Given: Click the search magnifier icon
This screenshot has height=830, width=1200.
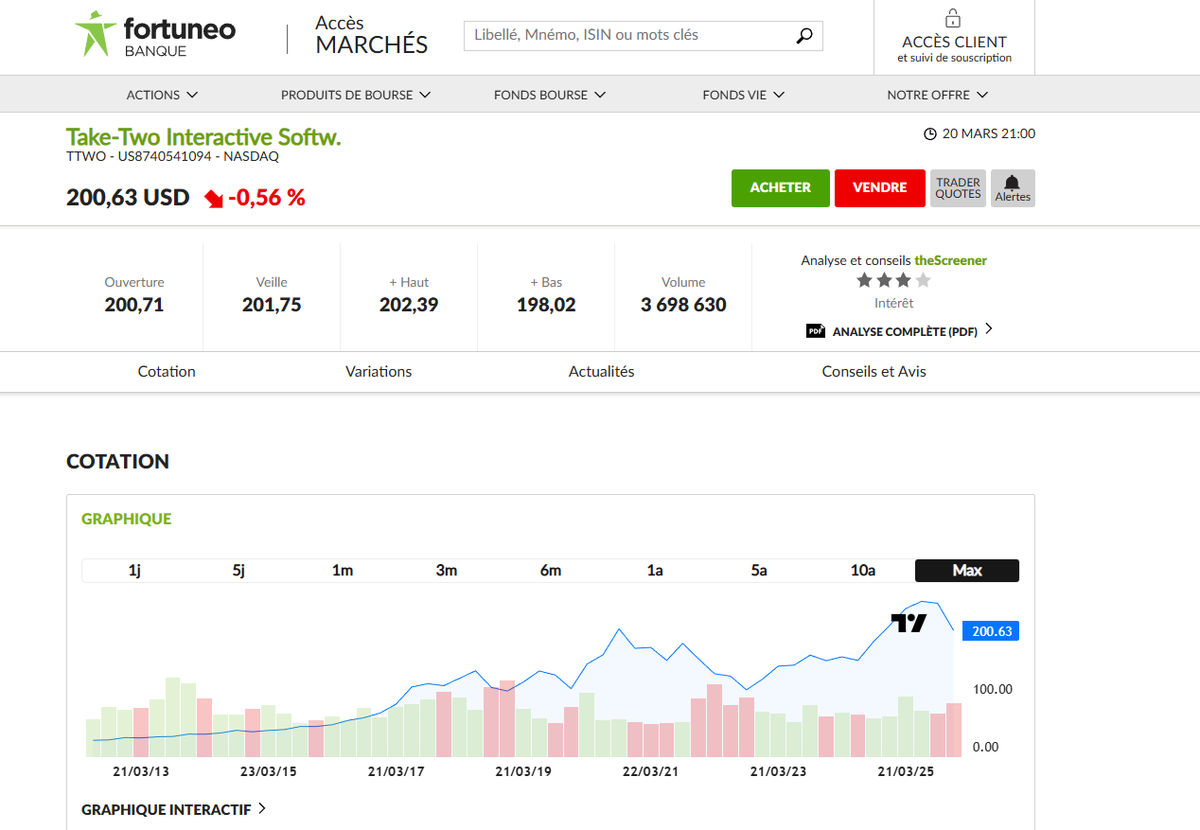Looking at the screenshot, I should (804, 36).
